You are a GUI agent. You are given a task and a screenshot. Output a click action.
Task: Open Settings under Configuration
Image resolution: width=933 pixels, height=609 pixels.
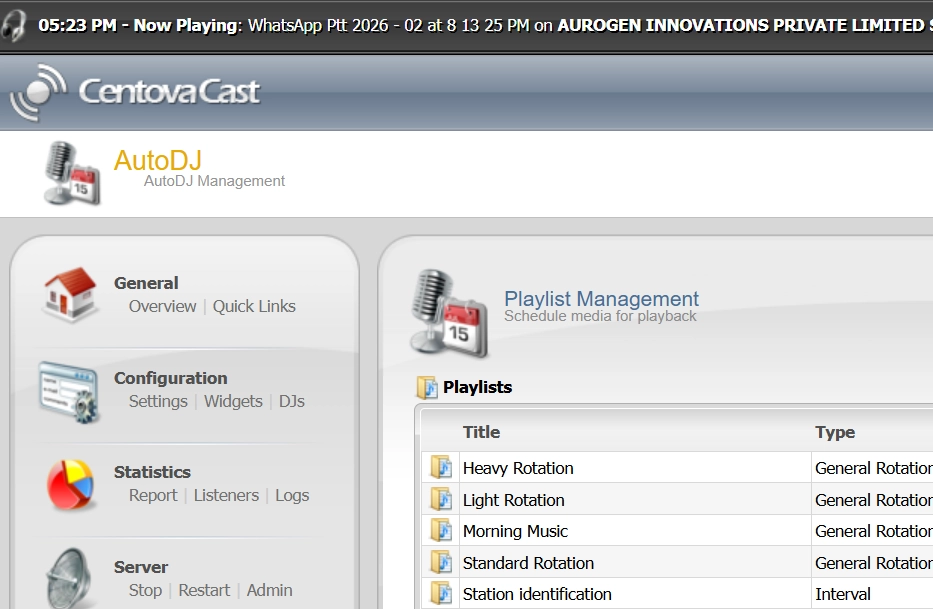coord(158,401)
